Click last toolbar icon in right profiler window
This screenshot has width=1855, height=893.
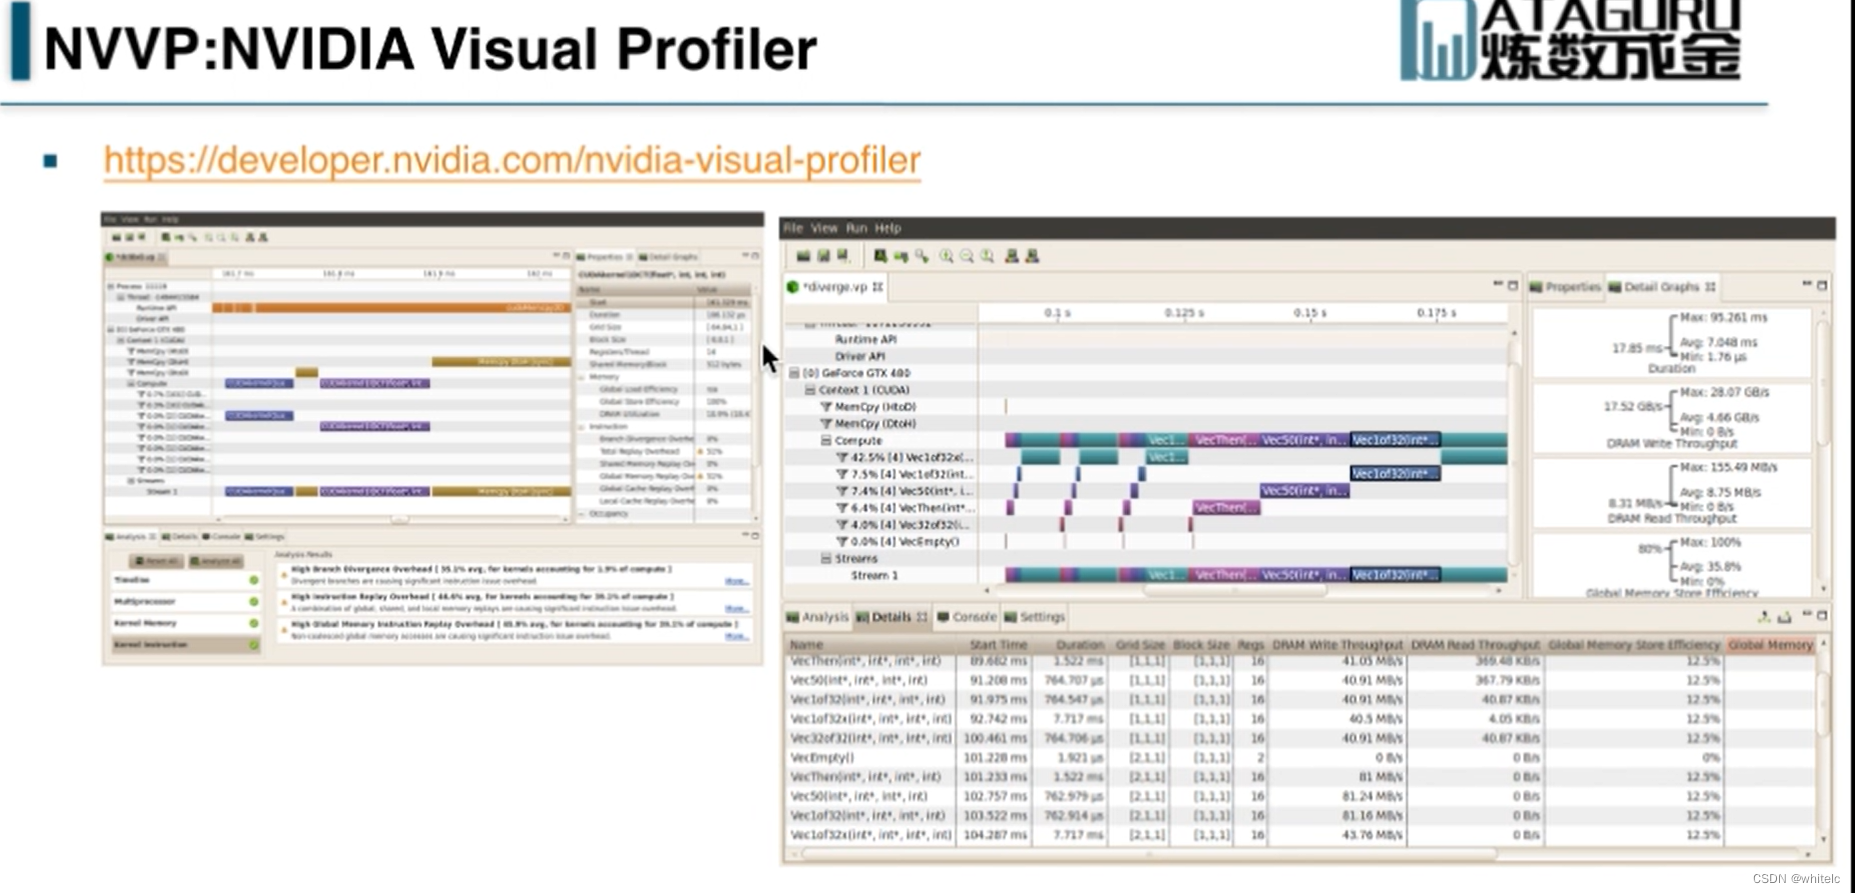pyautogui.click(x=1032, y=257)
